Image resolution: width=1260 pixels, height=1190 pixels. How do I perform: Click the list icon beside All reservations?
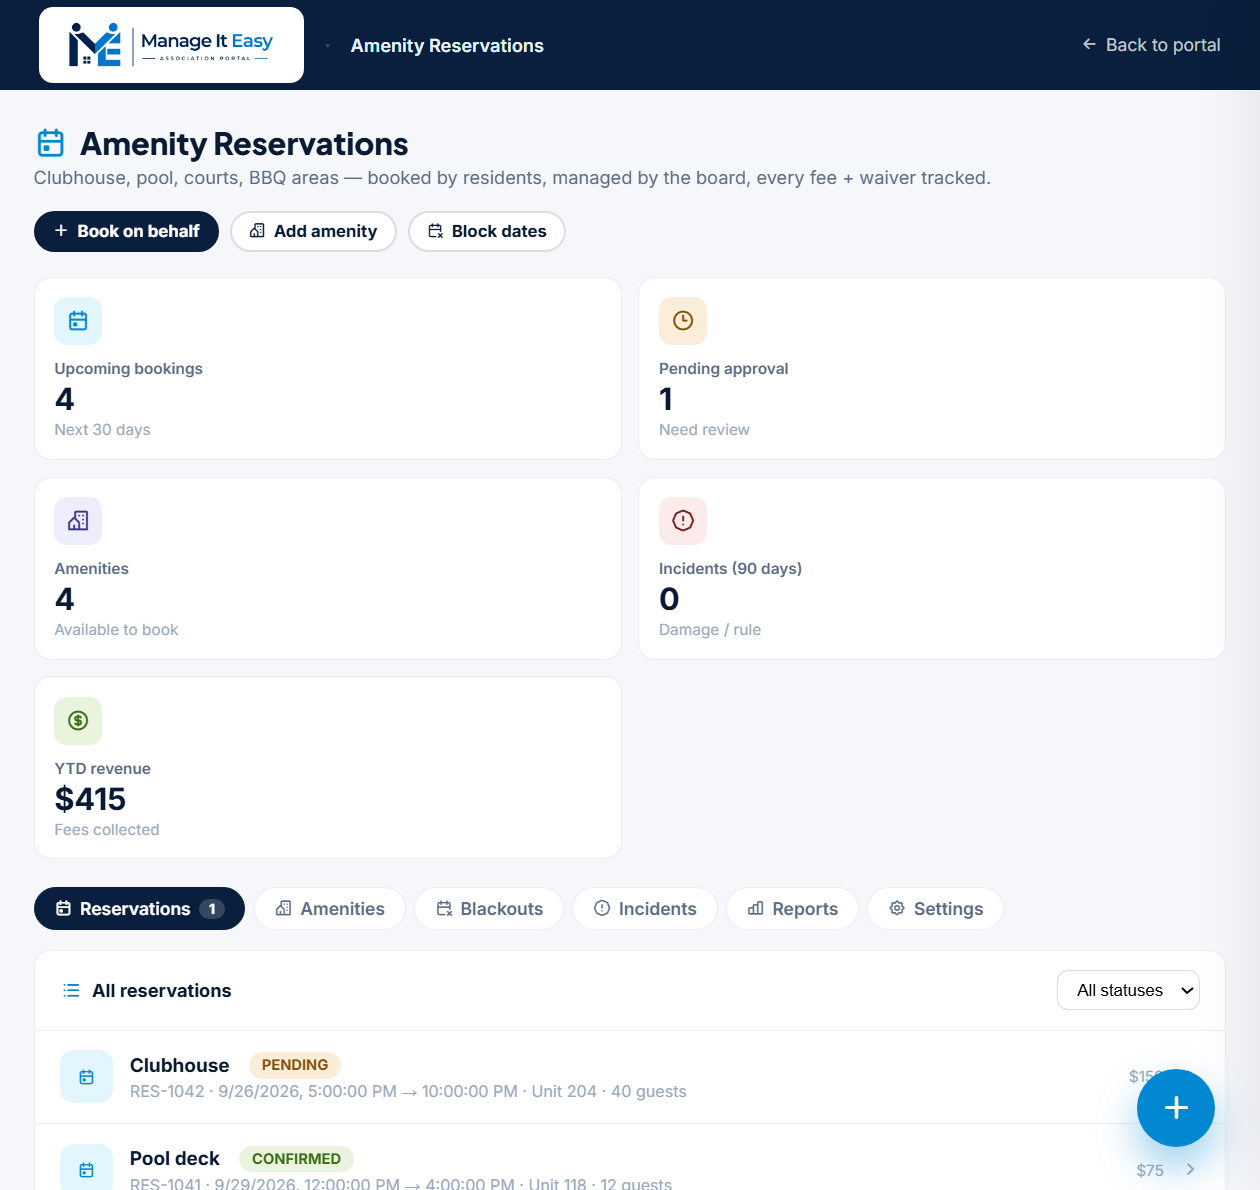71,990
